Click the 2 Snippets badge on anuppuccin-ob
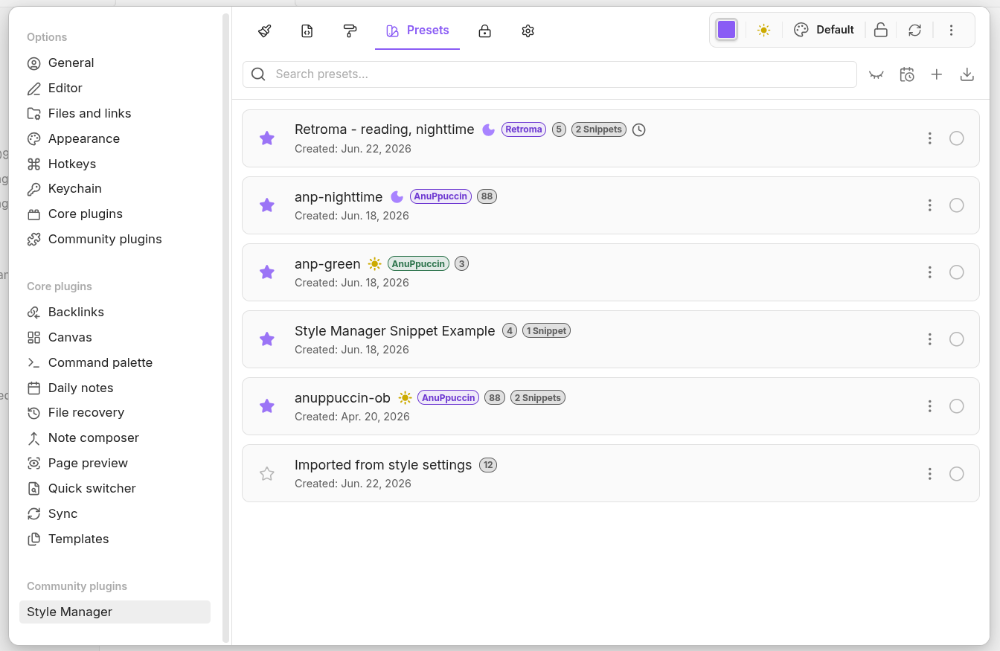 click(538, 398)
